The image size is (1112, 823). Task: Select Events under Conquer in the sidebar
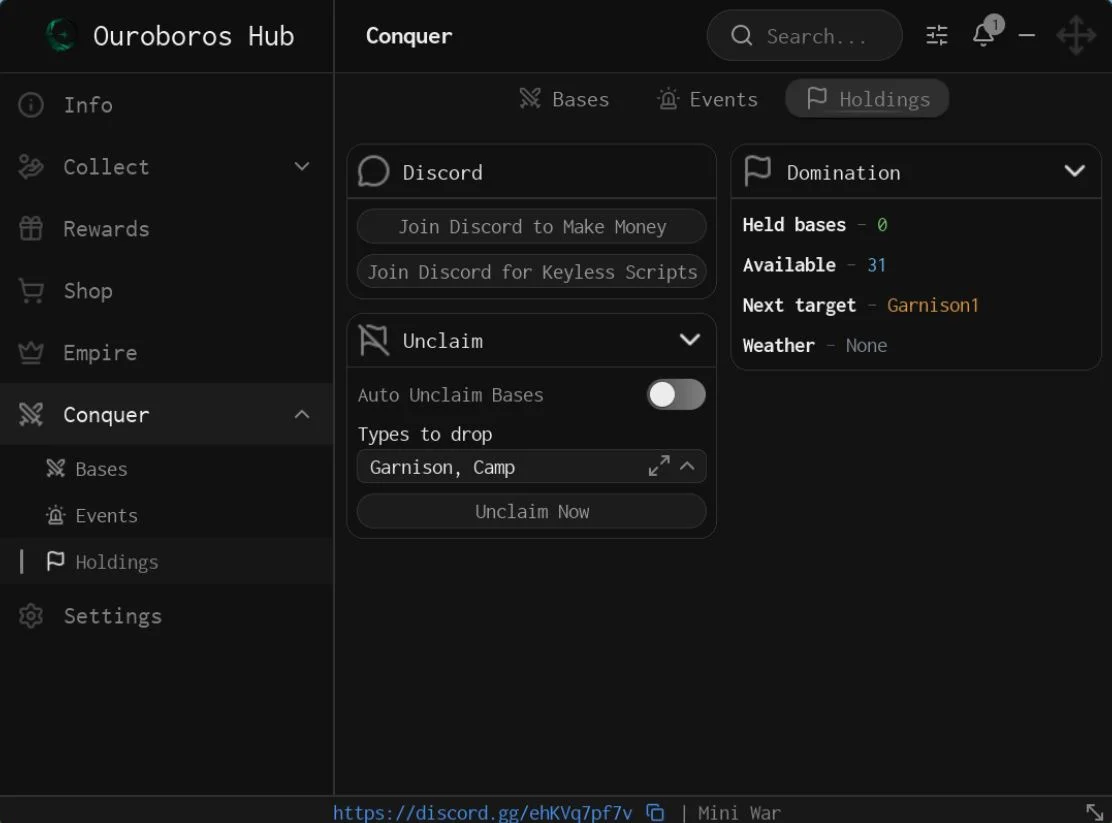pos(167,516)
